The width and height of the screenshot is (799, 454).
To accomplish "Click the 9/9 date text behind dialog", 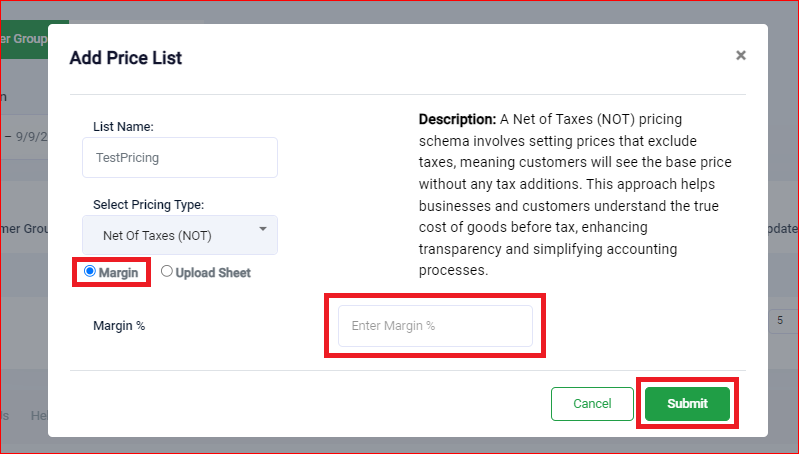I will pyautogui.click(x=32, y=137).
